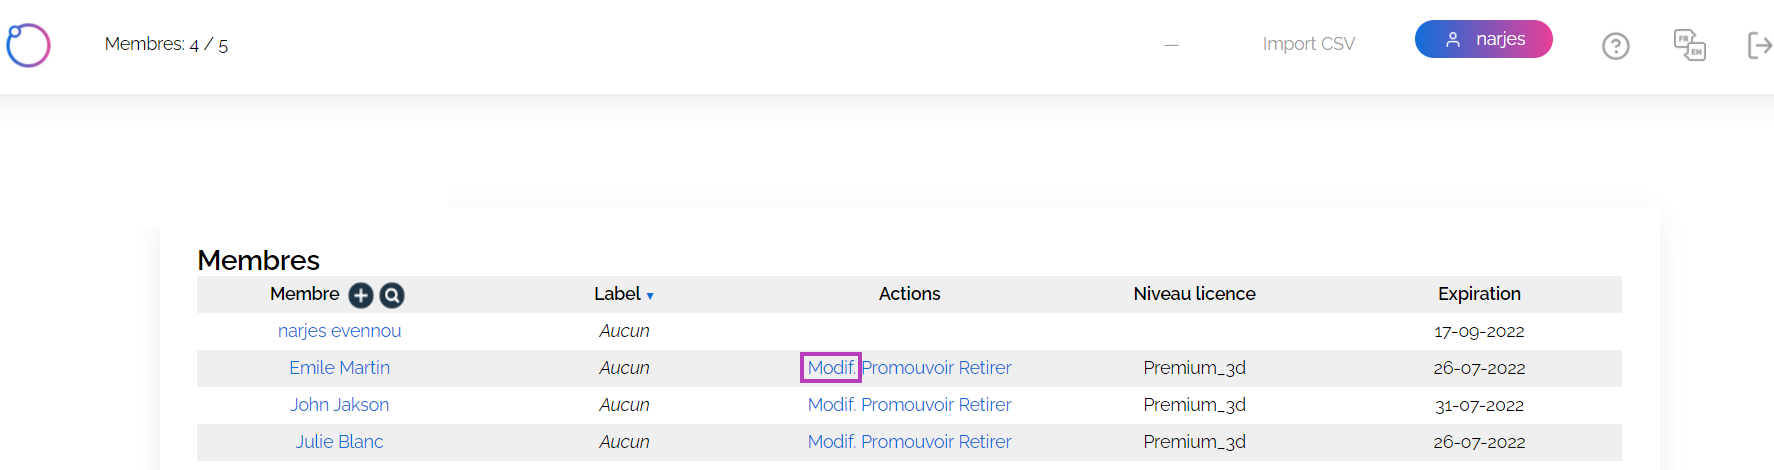Click the Membres count text
This screenshot has height=470, width=1774.
pos(166,44)
